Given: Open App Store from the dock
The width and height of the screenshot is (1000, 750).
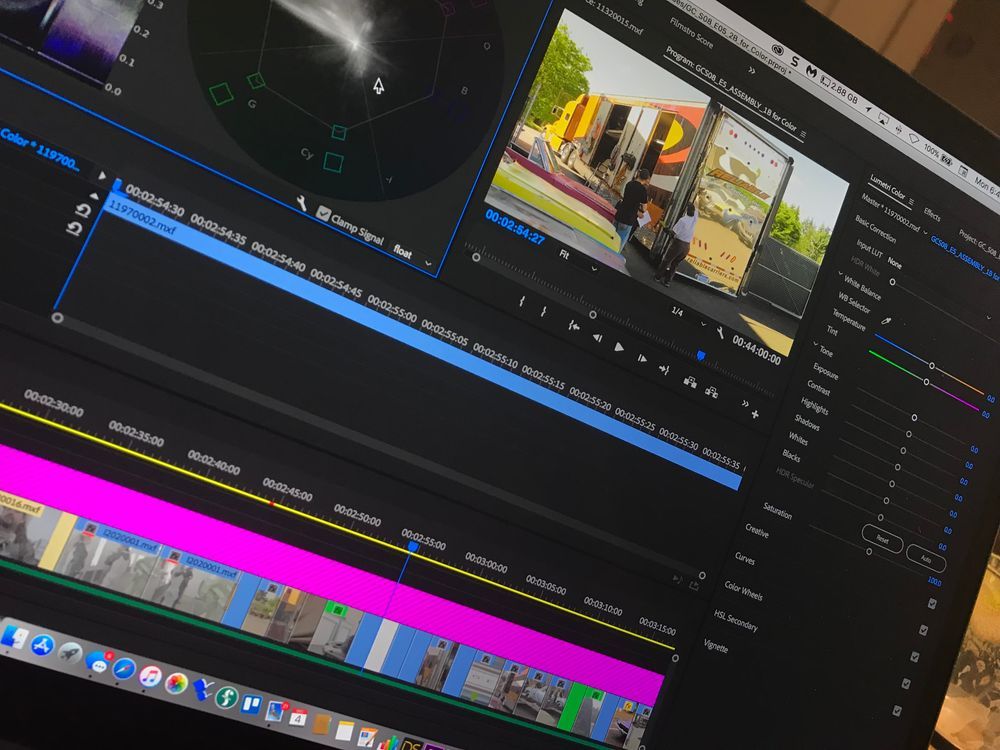Looking at the screenshot, I should point(42,646).
